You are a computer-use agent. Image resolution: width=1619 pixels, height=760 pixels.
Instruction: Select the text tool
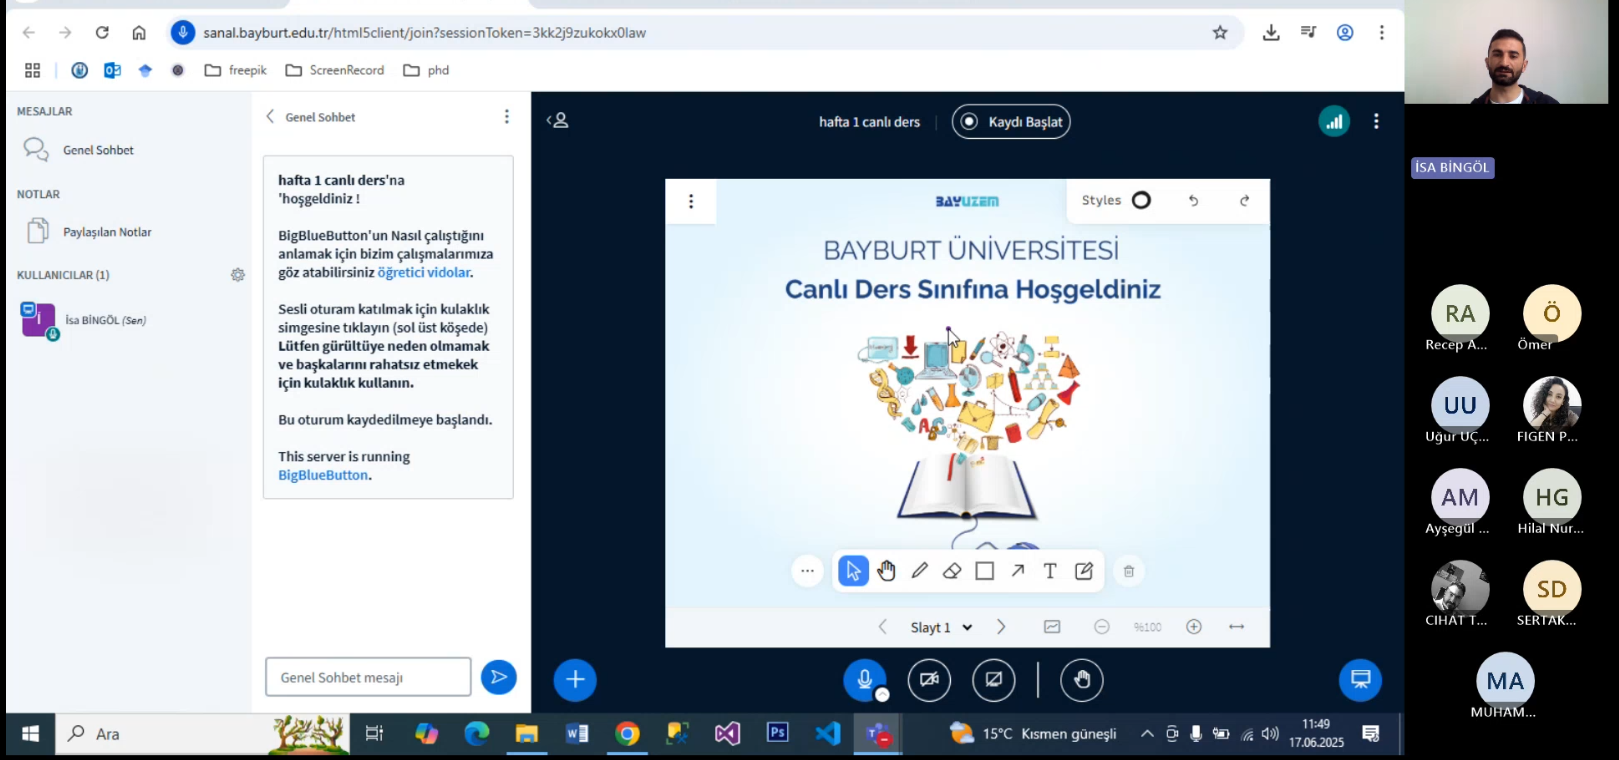pos(1050,571)
